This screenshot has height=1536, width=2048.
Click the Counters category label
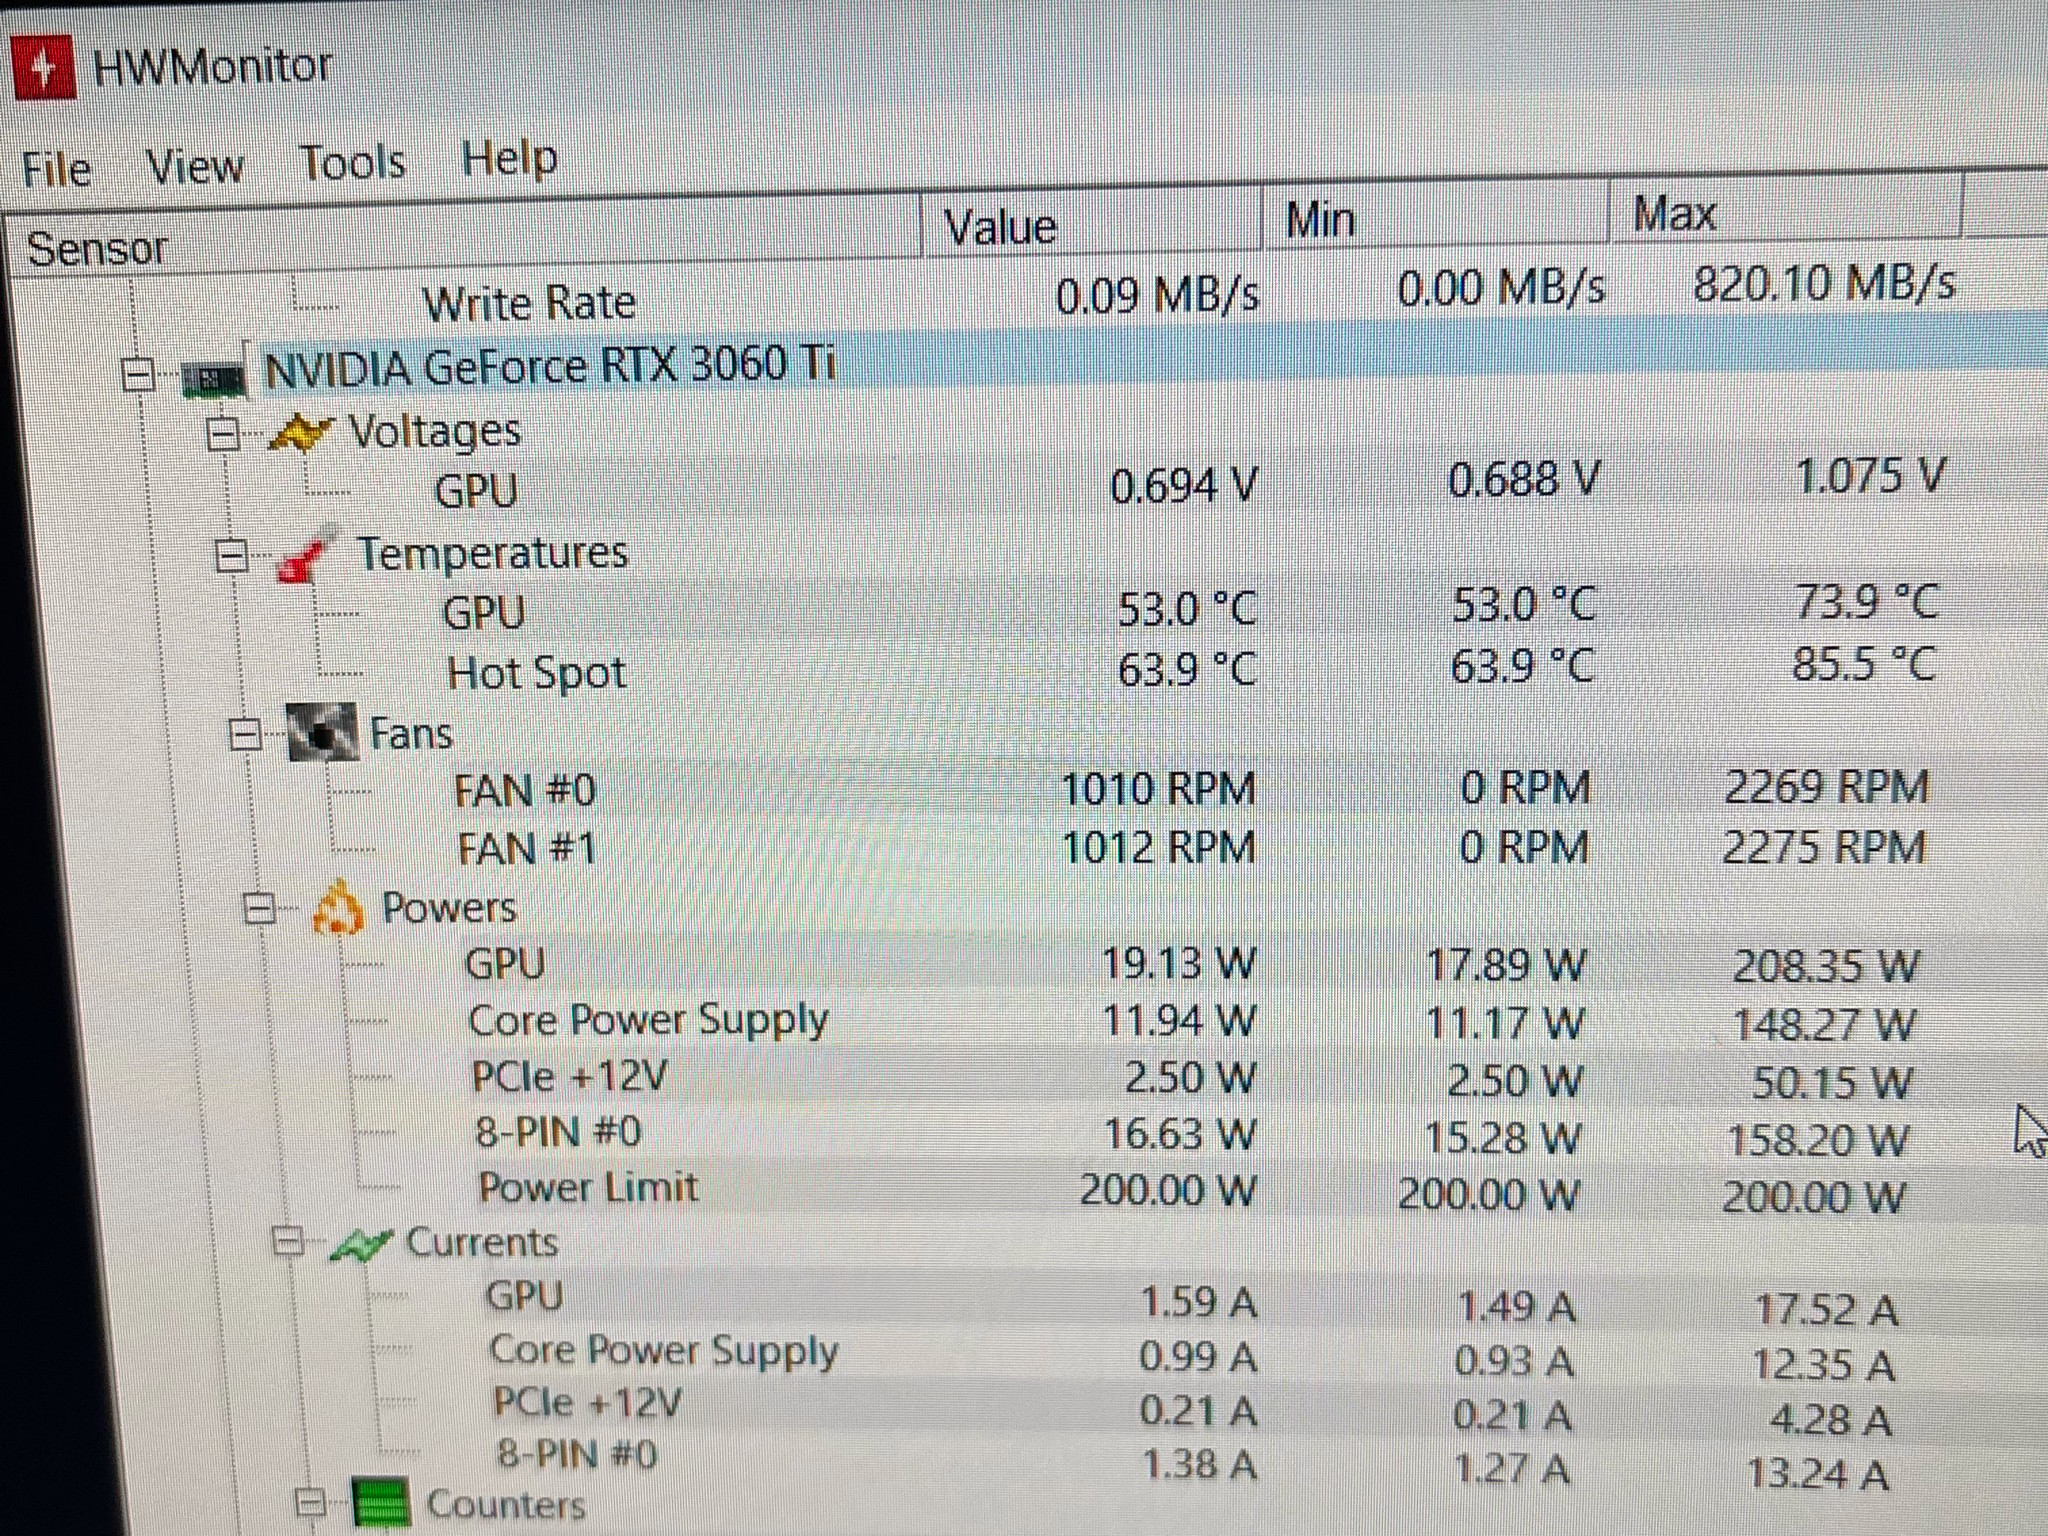[506, 1504]
